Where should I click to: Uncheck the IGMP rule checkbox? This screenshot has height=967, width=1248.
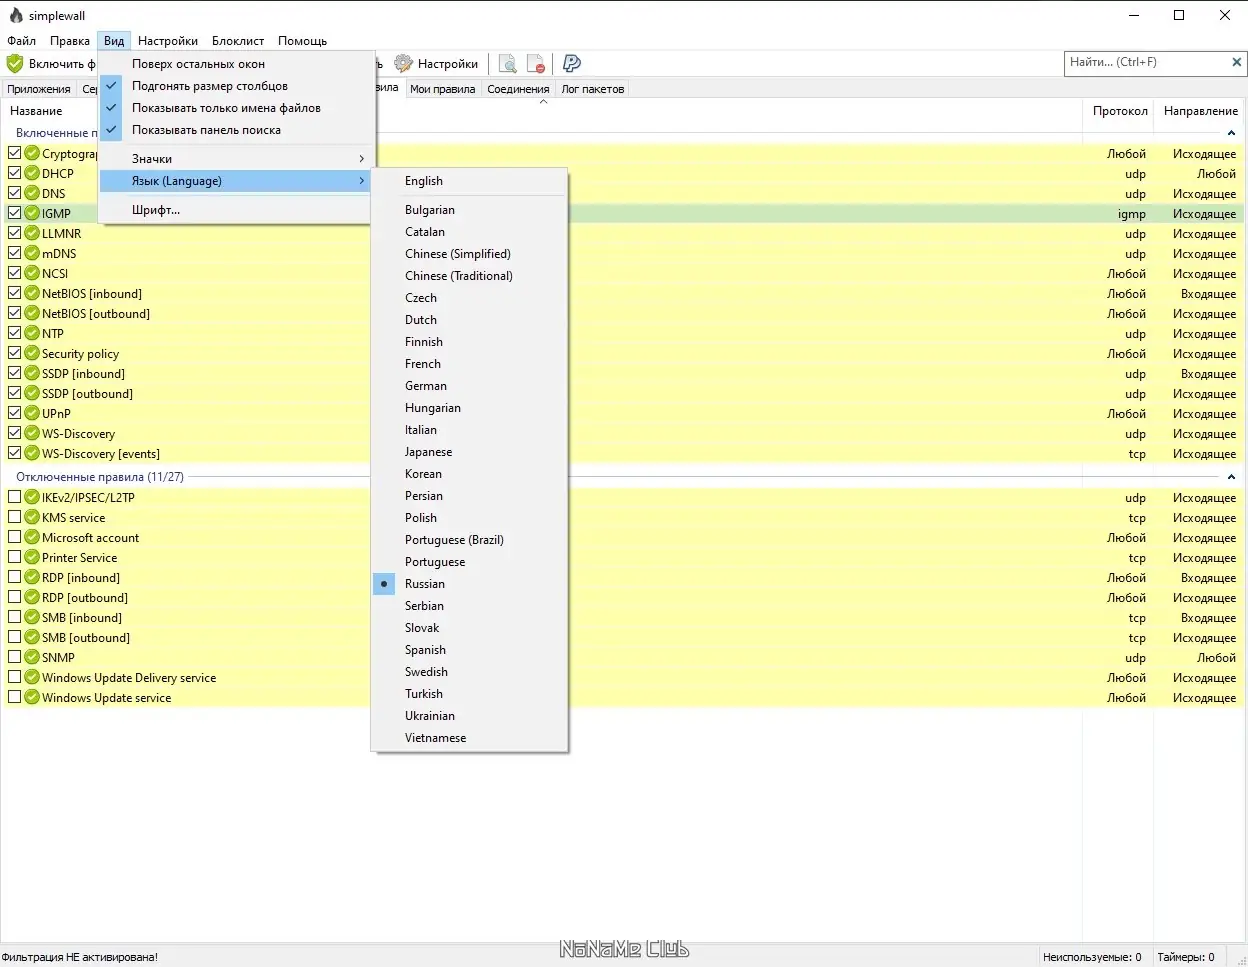pyautogui.click(x=15, y=213)
